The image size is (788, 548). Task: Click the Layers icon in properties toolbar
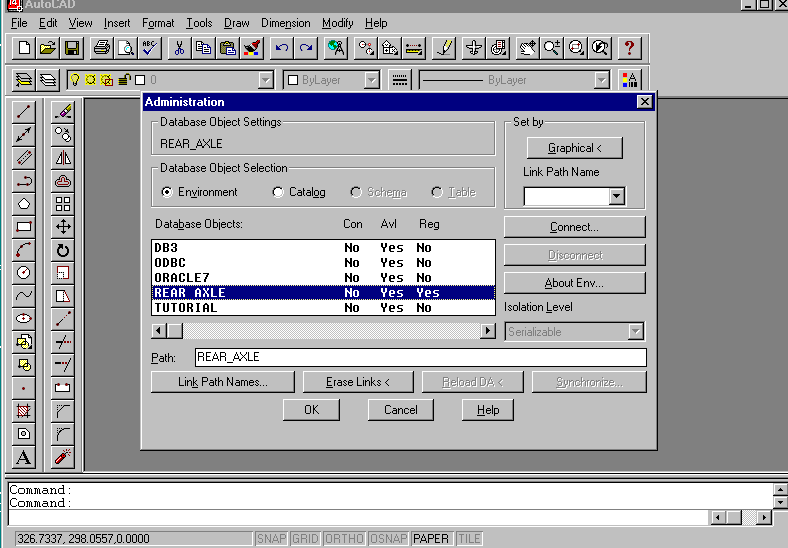click(24, 80)
